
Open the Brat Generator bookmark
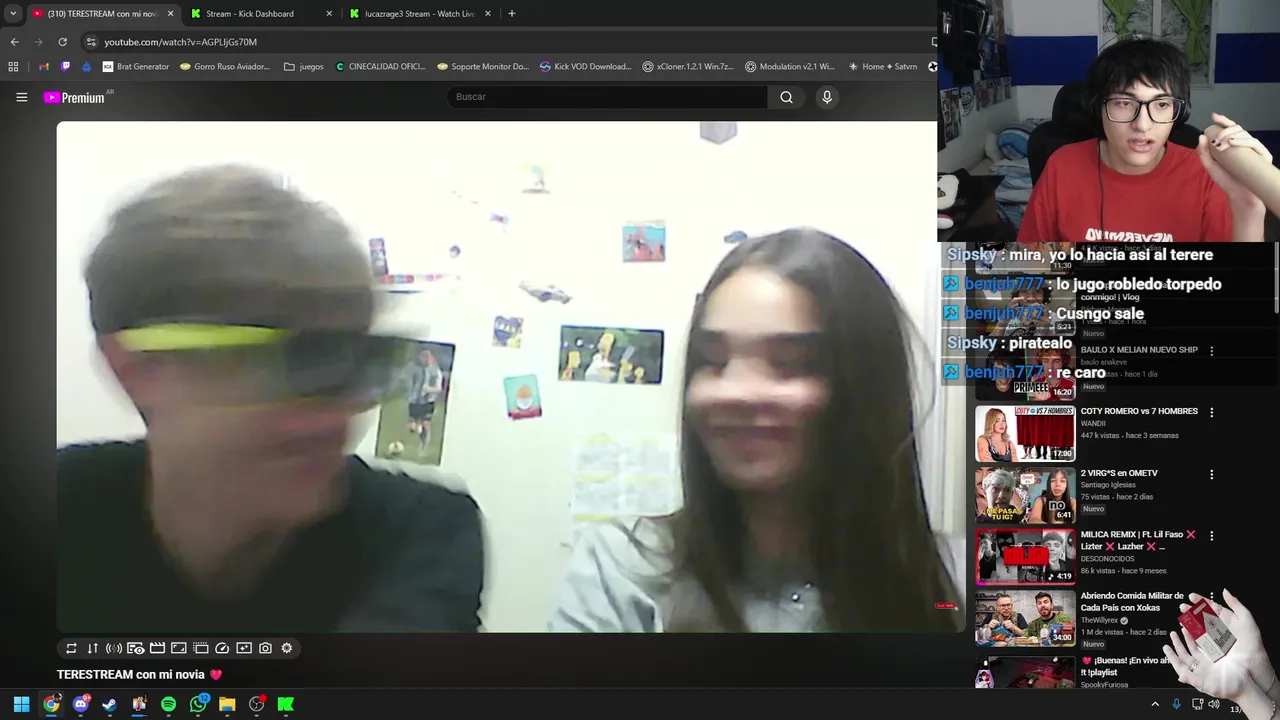(x=136, y=67)
